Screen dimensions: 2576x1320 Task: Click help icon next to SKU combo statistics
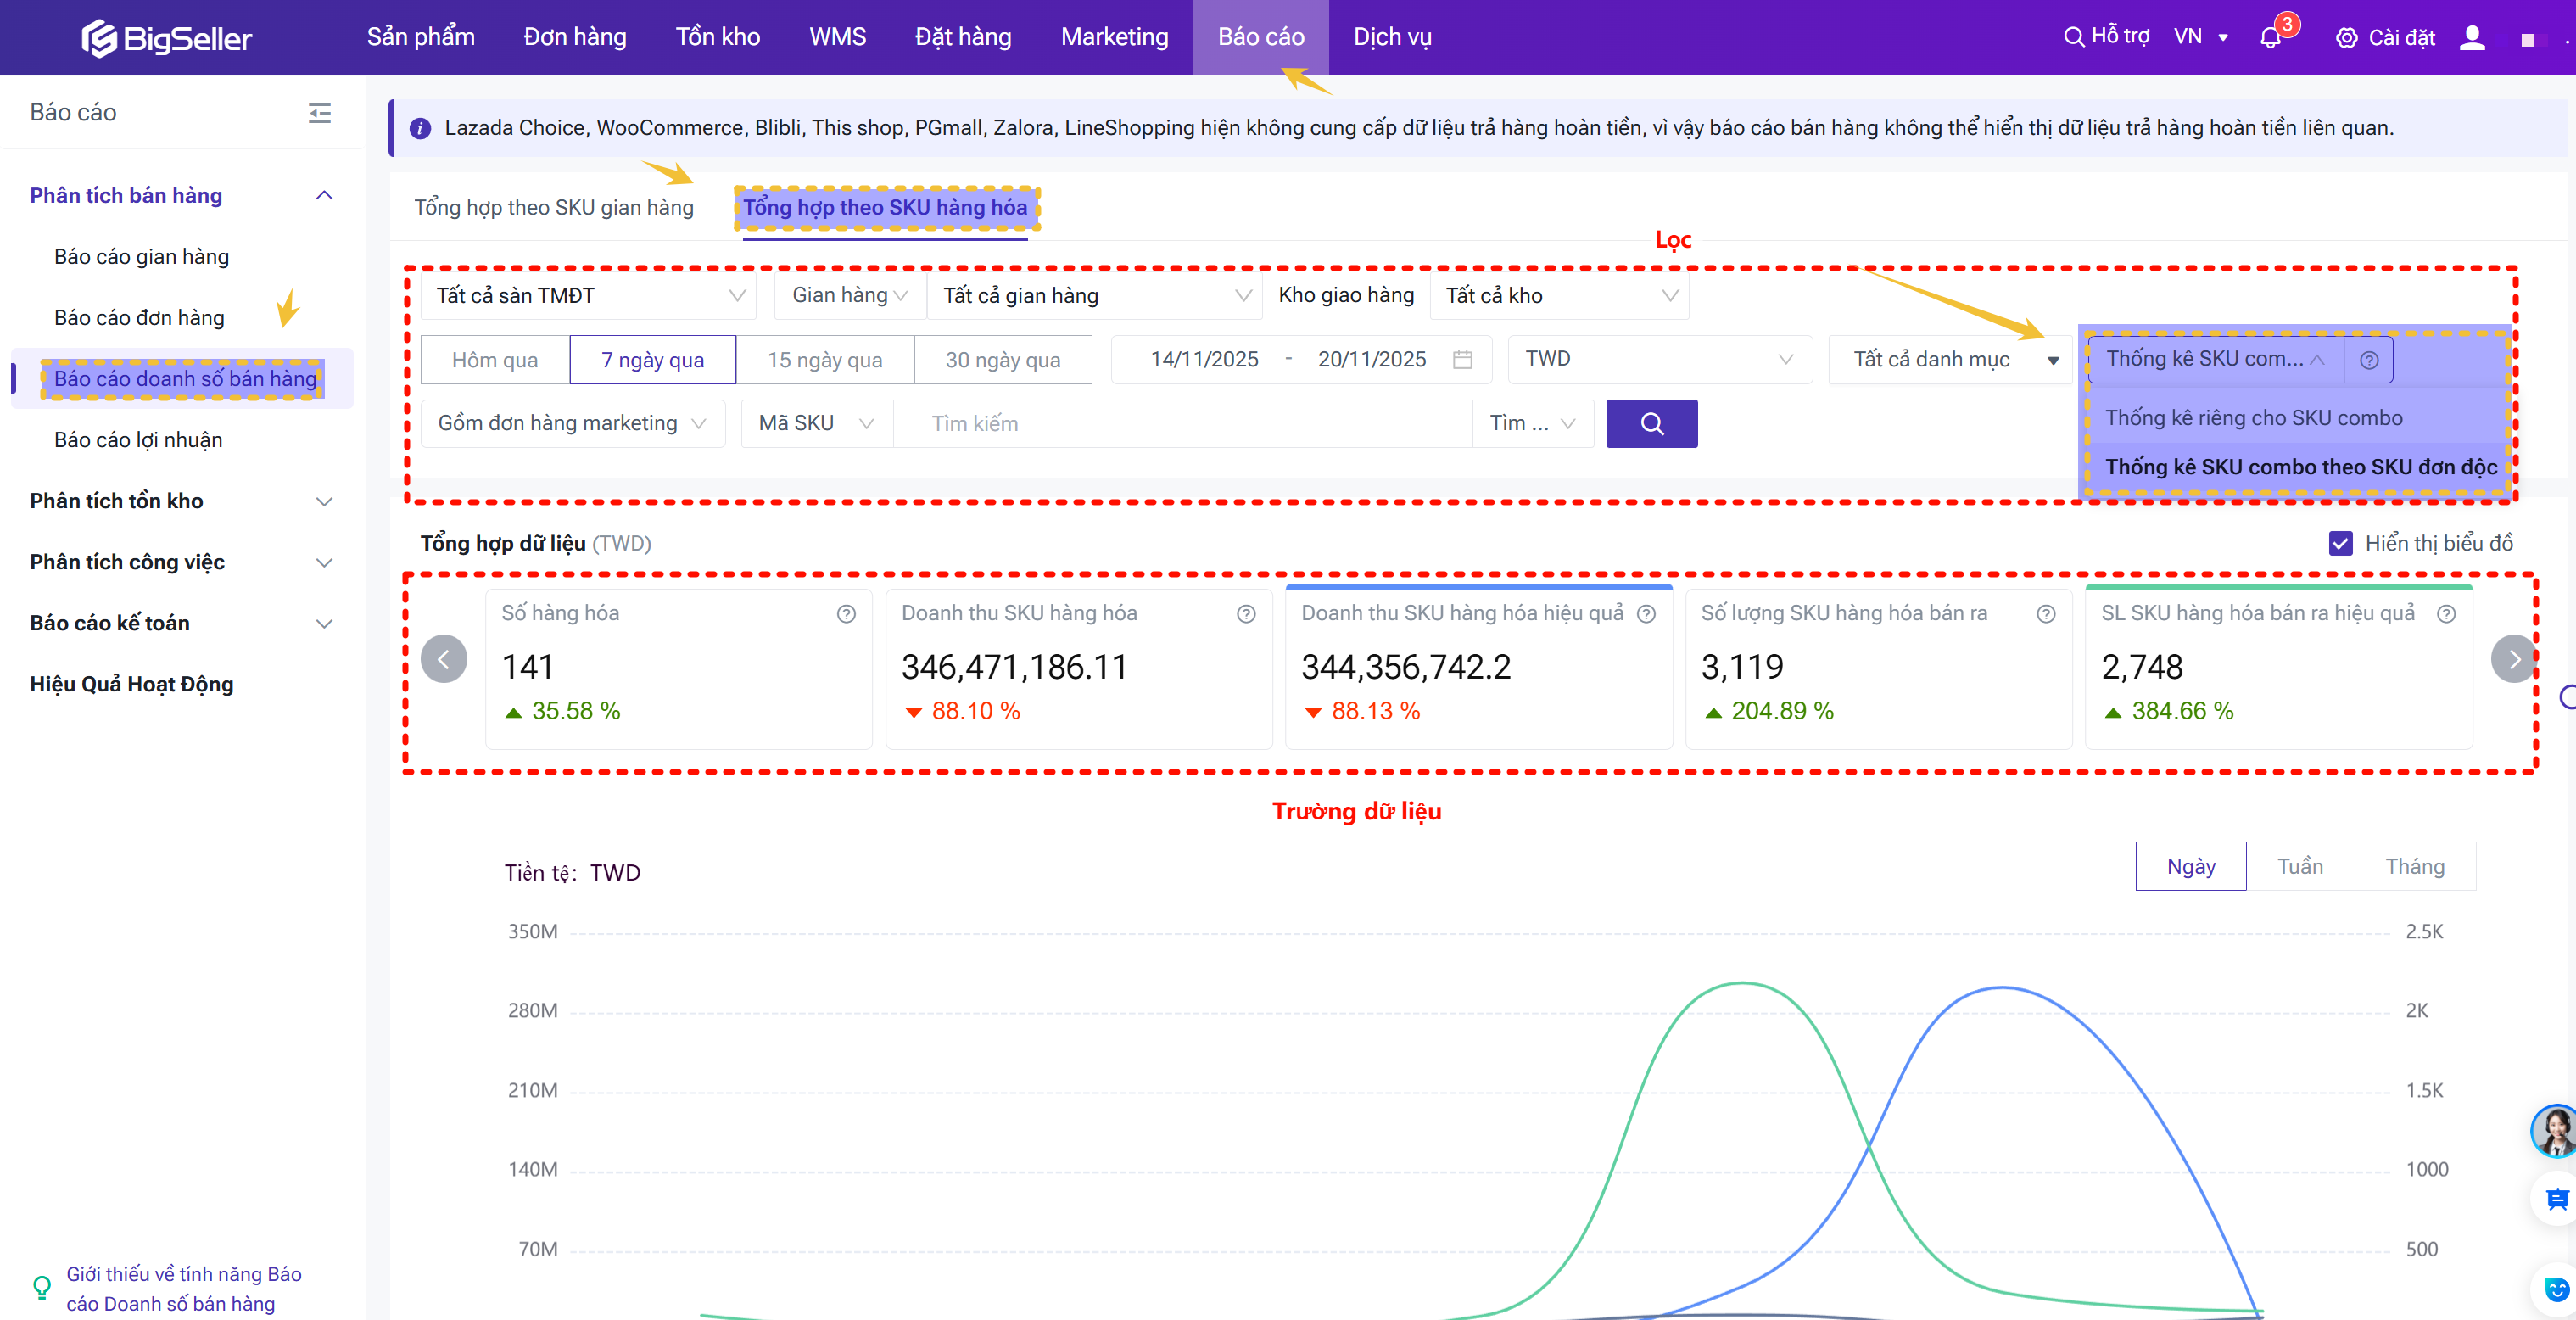(x=2369, y=360)
